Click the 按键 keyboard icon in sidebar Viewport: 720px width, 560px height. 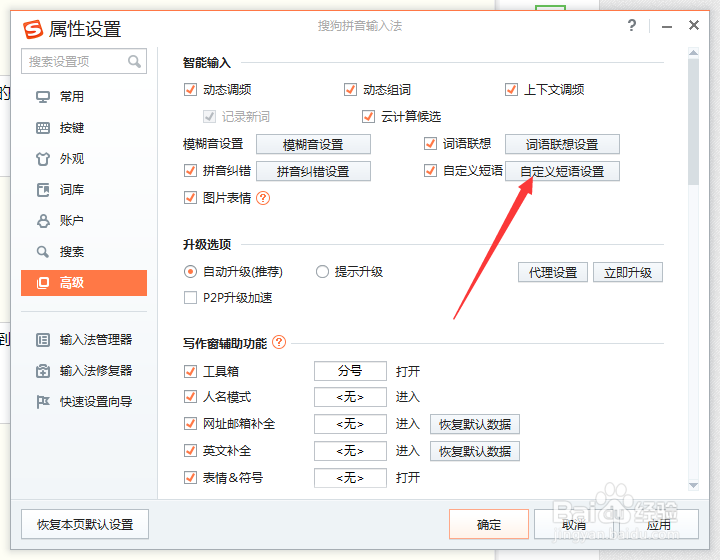43,128
